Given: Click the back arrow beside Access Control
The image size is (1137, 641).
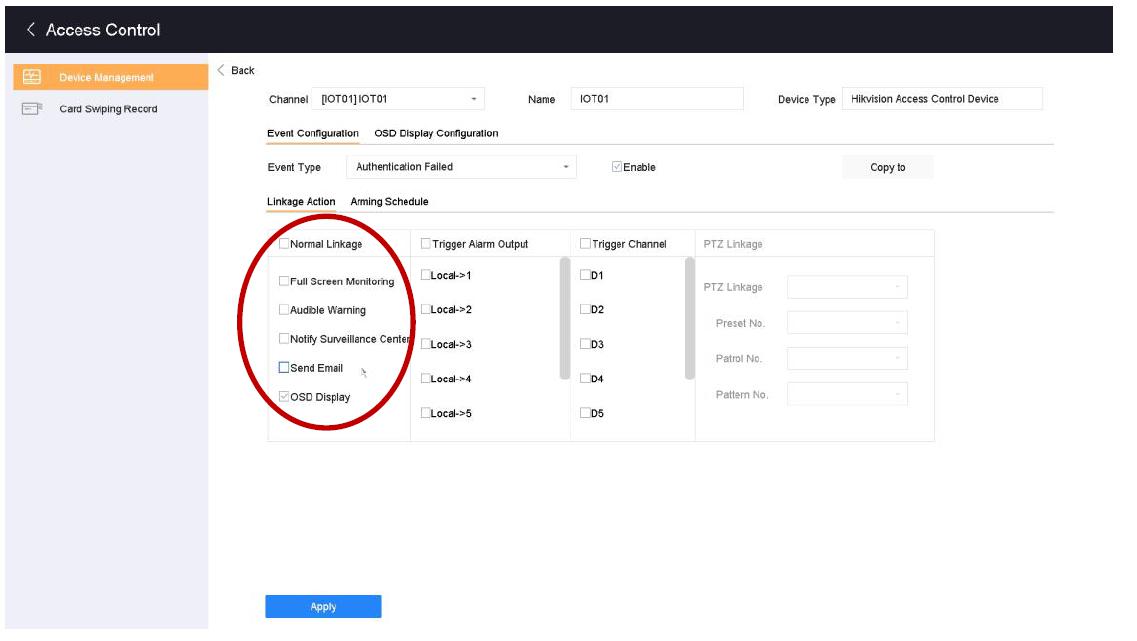Looking at the screenshot, I should [x=30, y=30].
